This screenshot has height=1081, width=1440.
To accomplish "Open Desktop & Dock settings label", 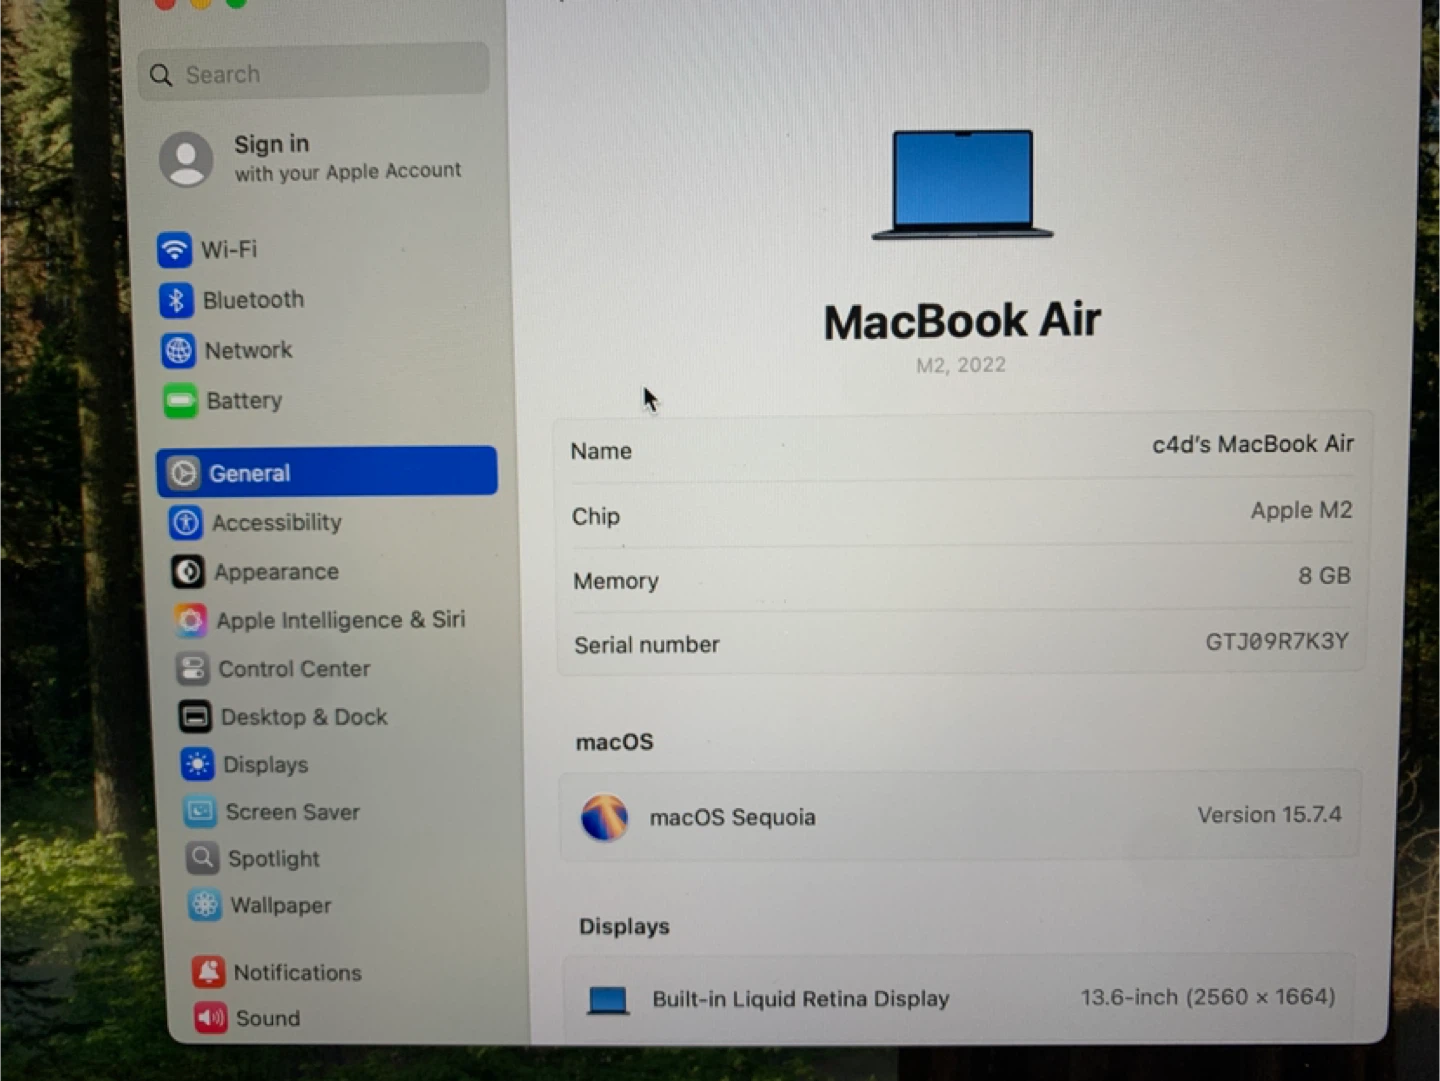I will coord(304,717).
